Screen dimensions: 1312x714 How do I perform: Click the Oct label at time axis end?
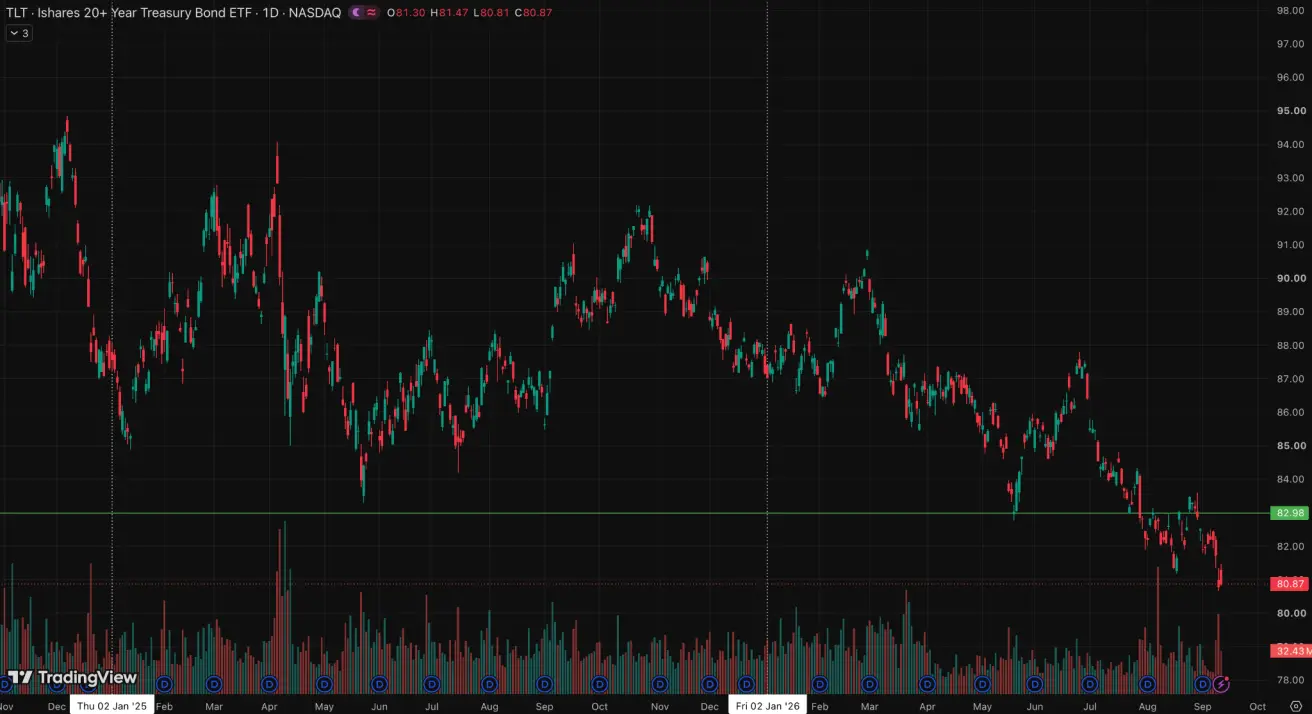1258,706
